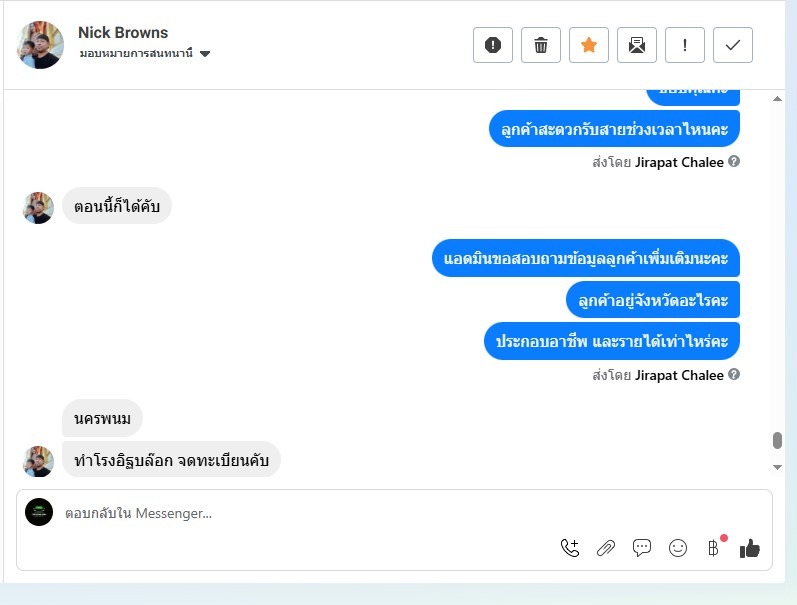Toggle the orange star follow-up marker
The image size is (797, 605).
[x=589, y=45]
